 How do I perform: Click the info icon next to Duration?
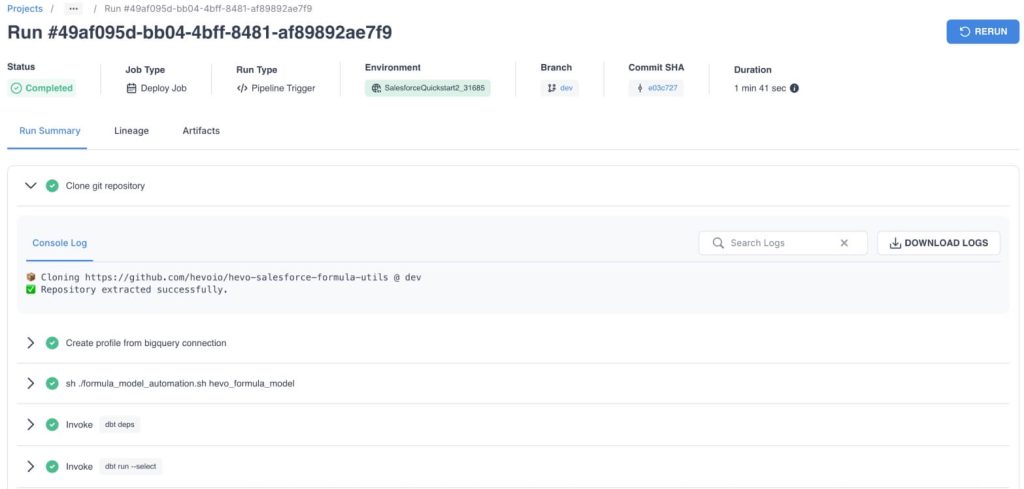(794, 88)
